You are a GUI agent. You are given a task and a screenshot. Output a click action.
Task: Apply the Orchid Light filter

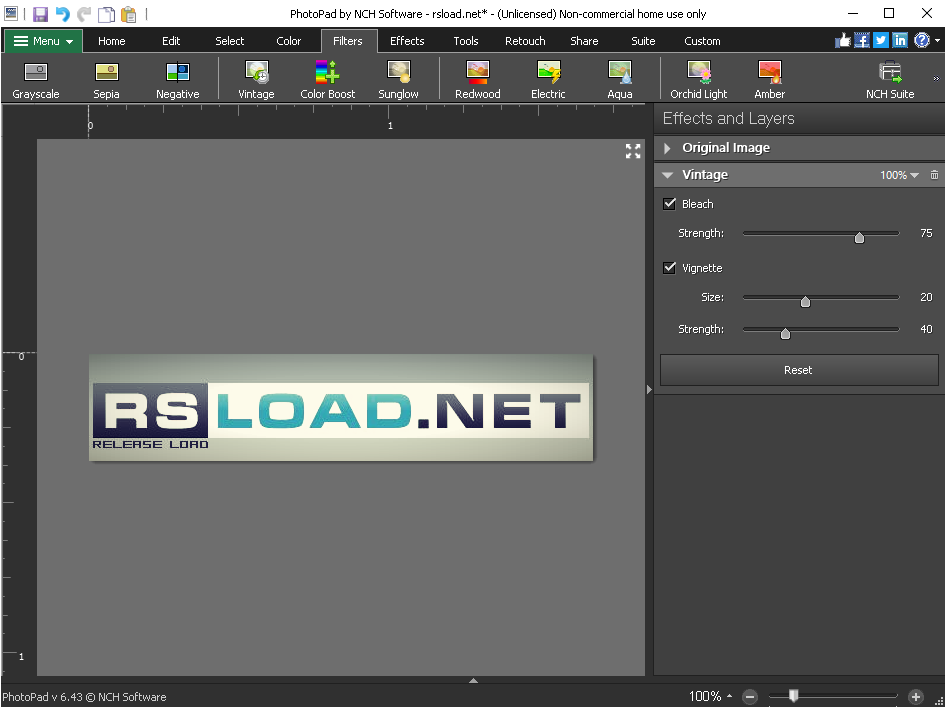tap(698, 78)
